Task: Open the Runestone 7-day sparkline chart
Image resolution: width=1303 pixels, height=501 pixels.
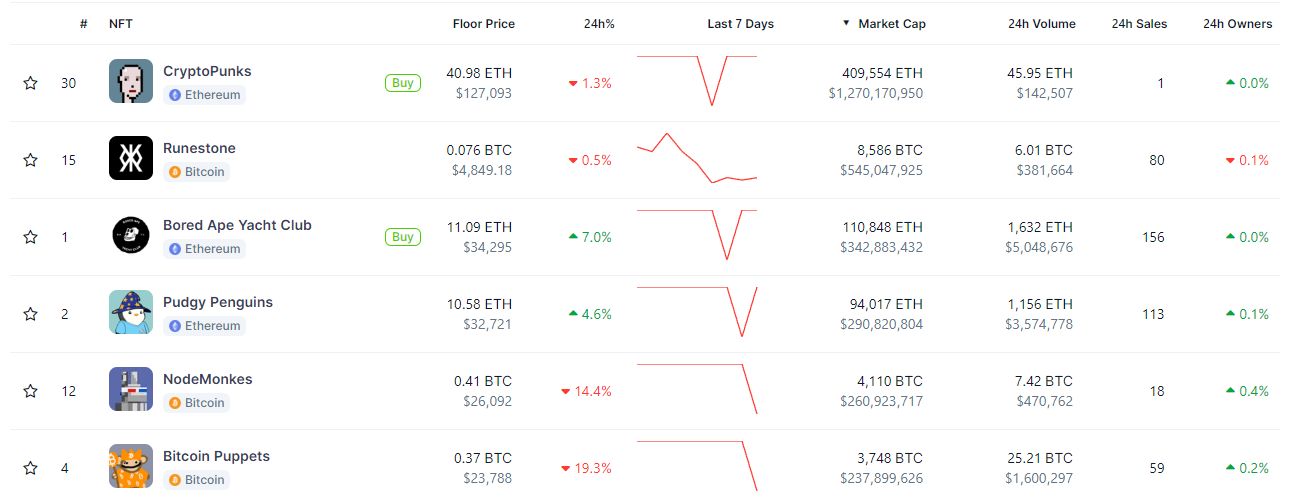Action: click(697, 158)
